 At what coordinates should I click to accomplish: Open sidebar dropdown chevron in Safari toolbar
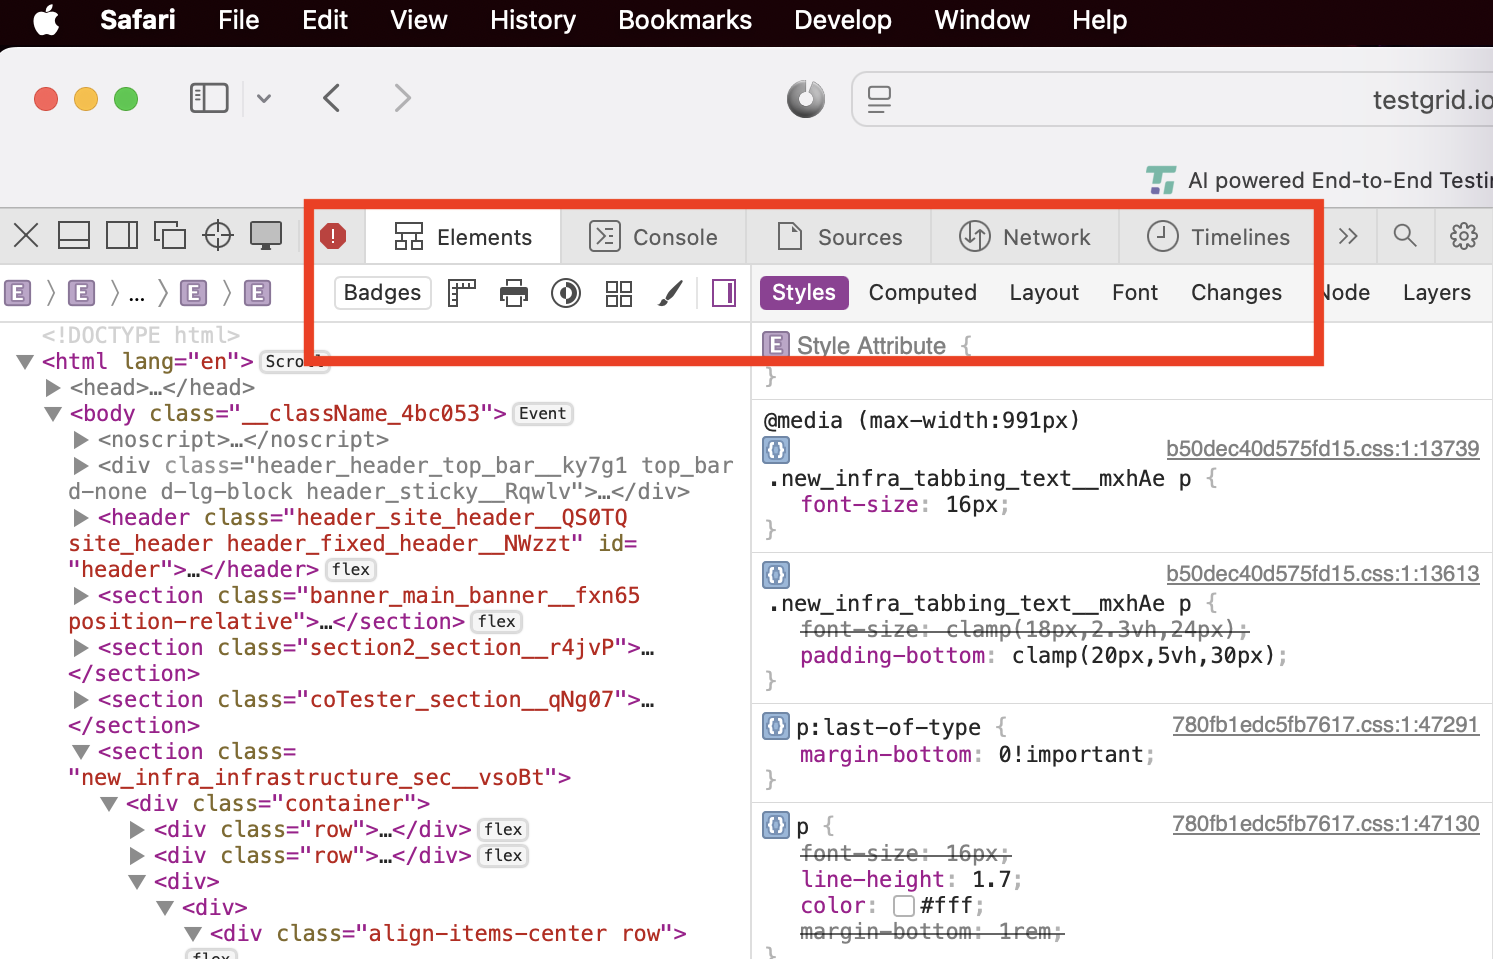coord(264,98)
